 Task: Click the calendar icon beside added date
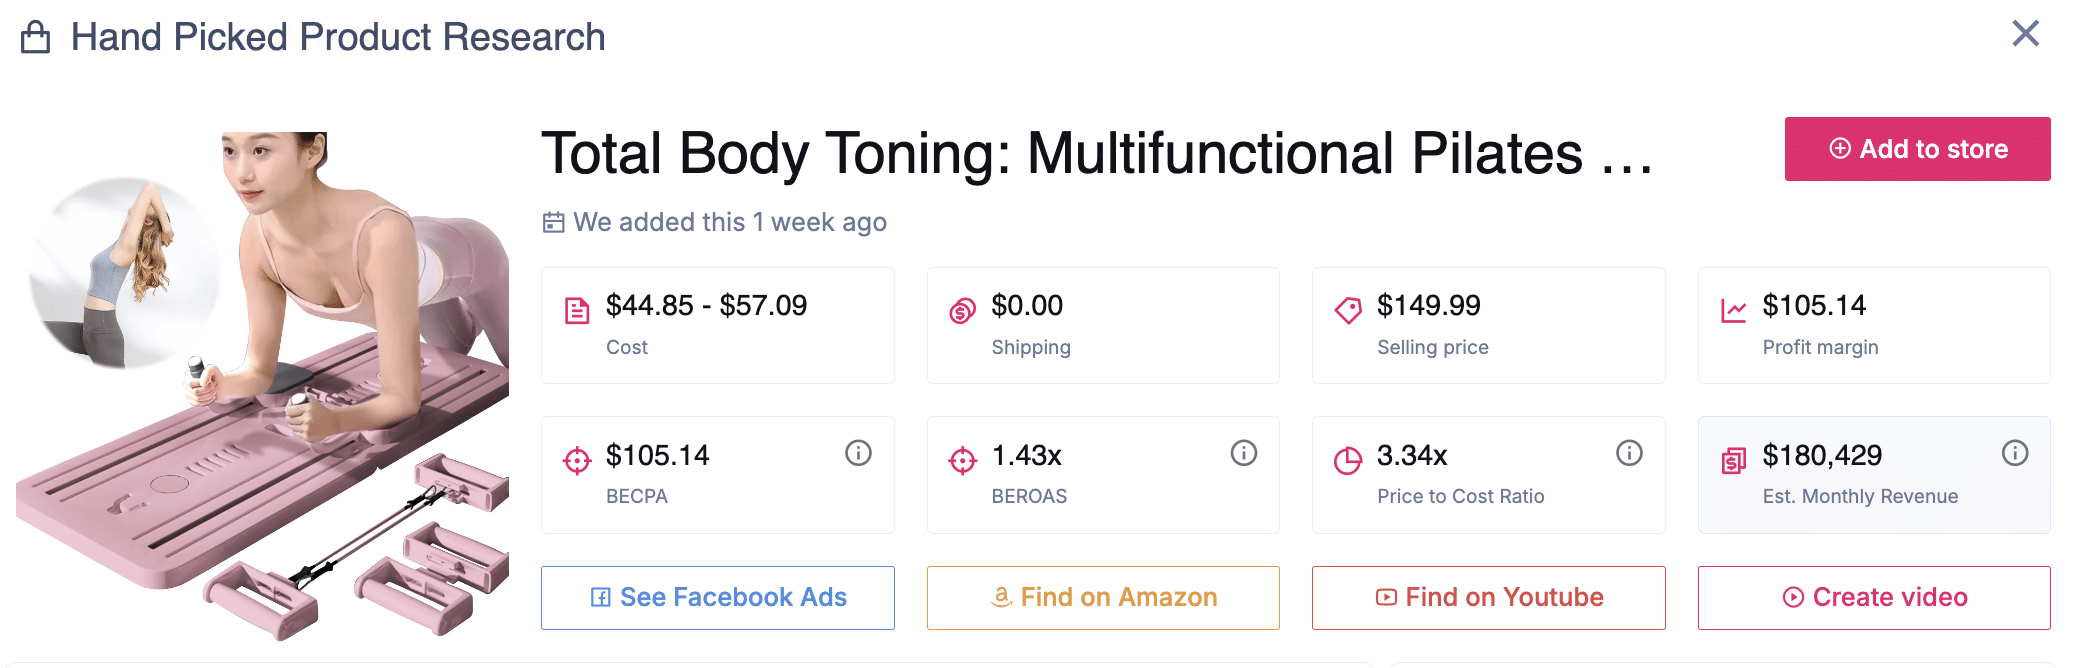coord(553,222)
